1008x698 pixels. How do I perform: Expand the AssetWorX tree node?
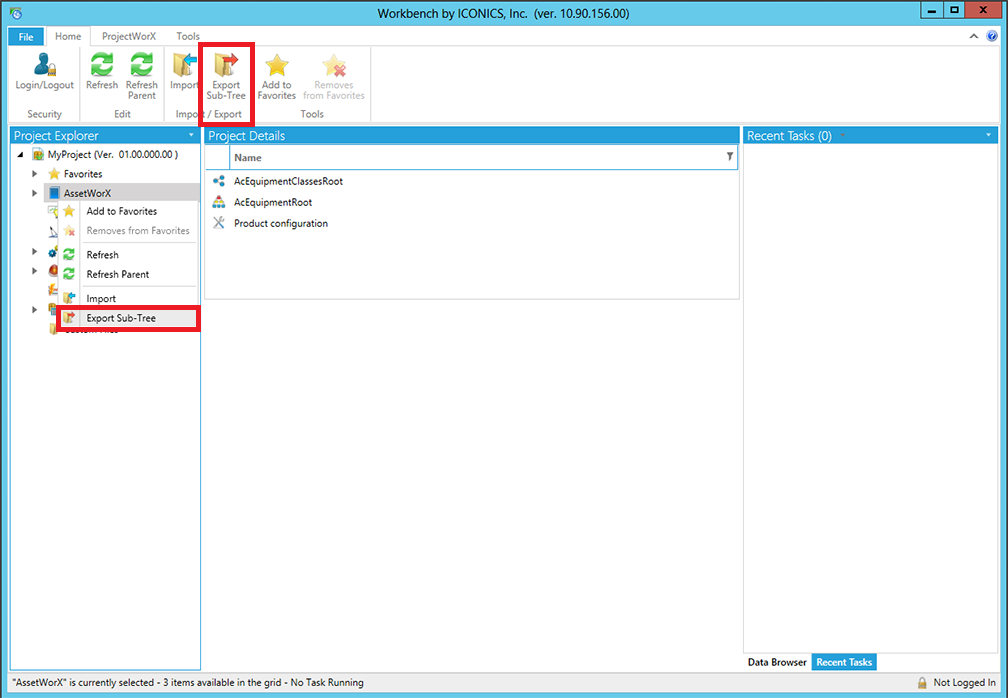point(34,193)
